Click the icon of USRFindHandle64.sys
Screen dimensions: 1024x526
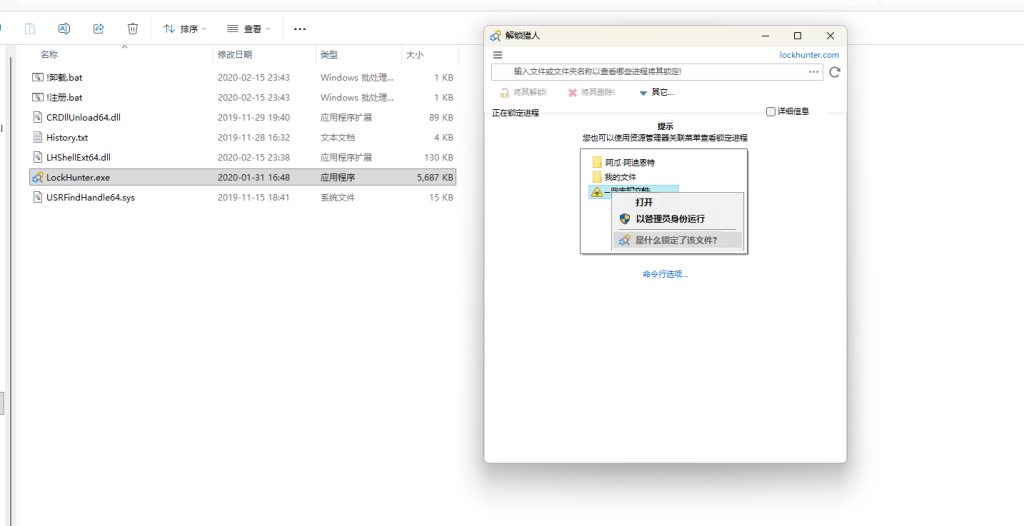point(38,197)
